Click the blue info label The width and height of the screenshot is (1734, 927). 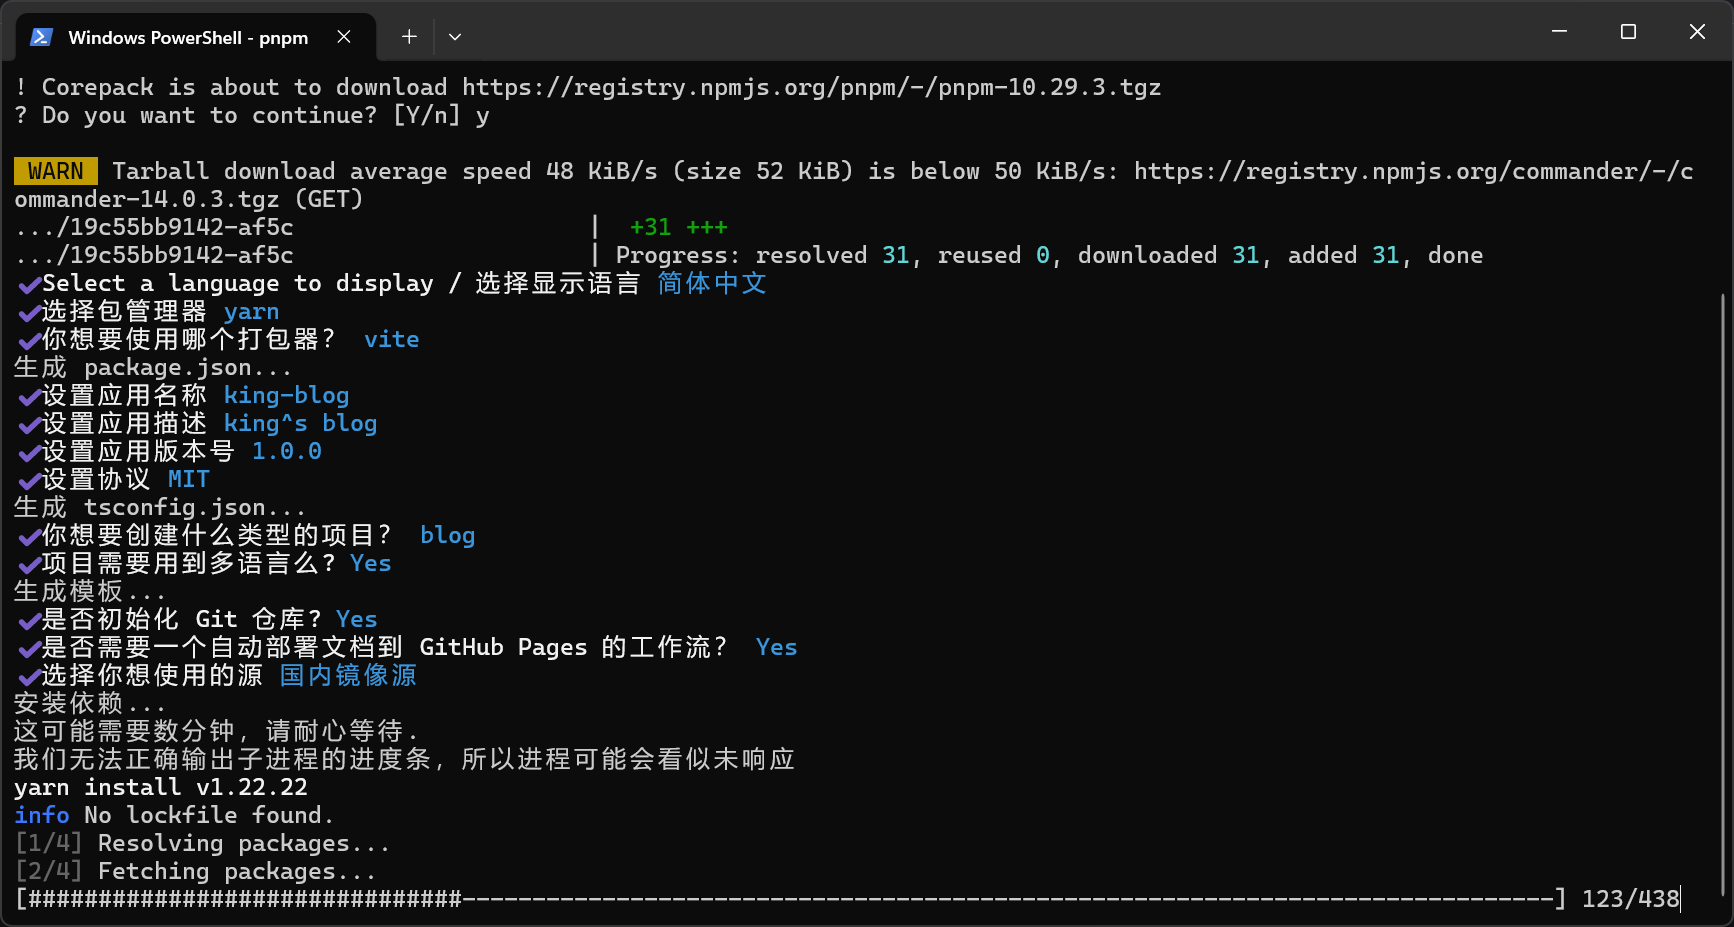(x=42, y=815)
